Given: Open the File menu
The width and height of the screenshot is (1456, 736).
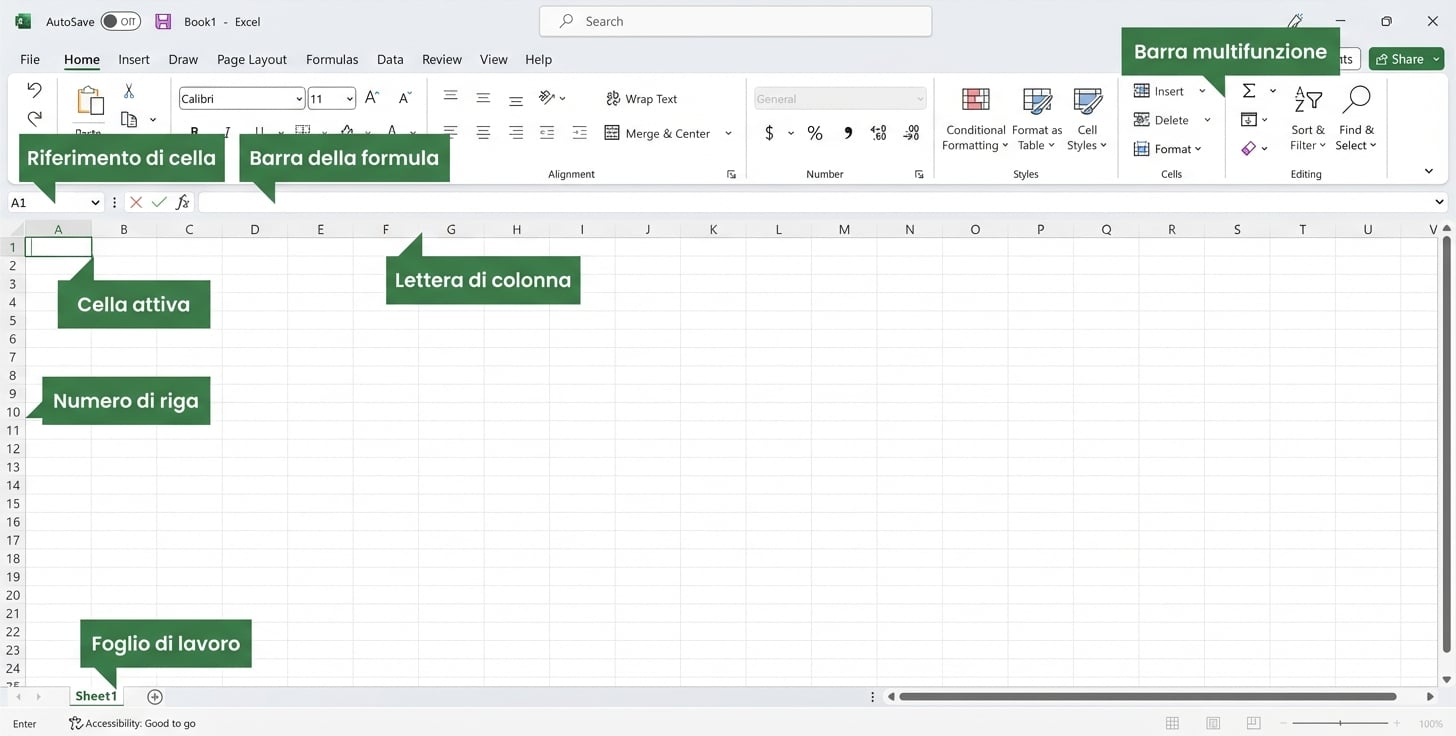Looking at the screenshot, I should 30,59.
